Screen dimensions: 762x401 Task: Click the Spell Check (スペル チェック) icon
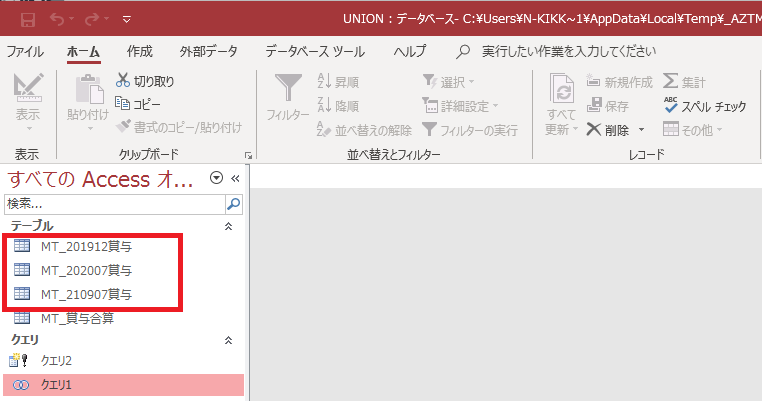672,105
